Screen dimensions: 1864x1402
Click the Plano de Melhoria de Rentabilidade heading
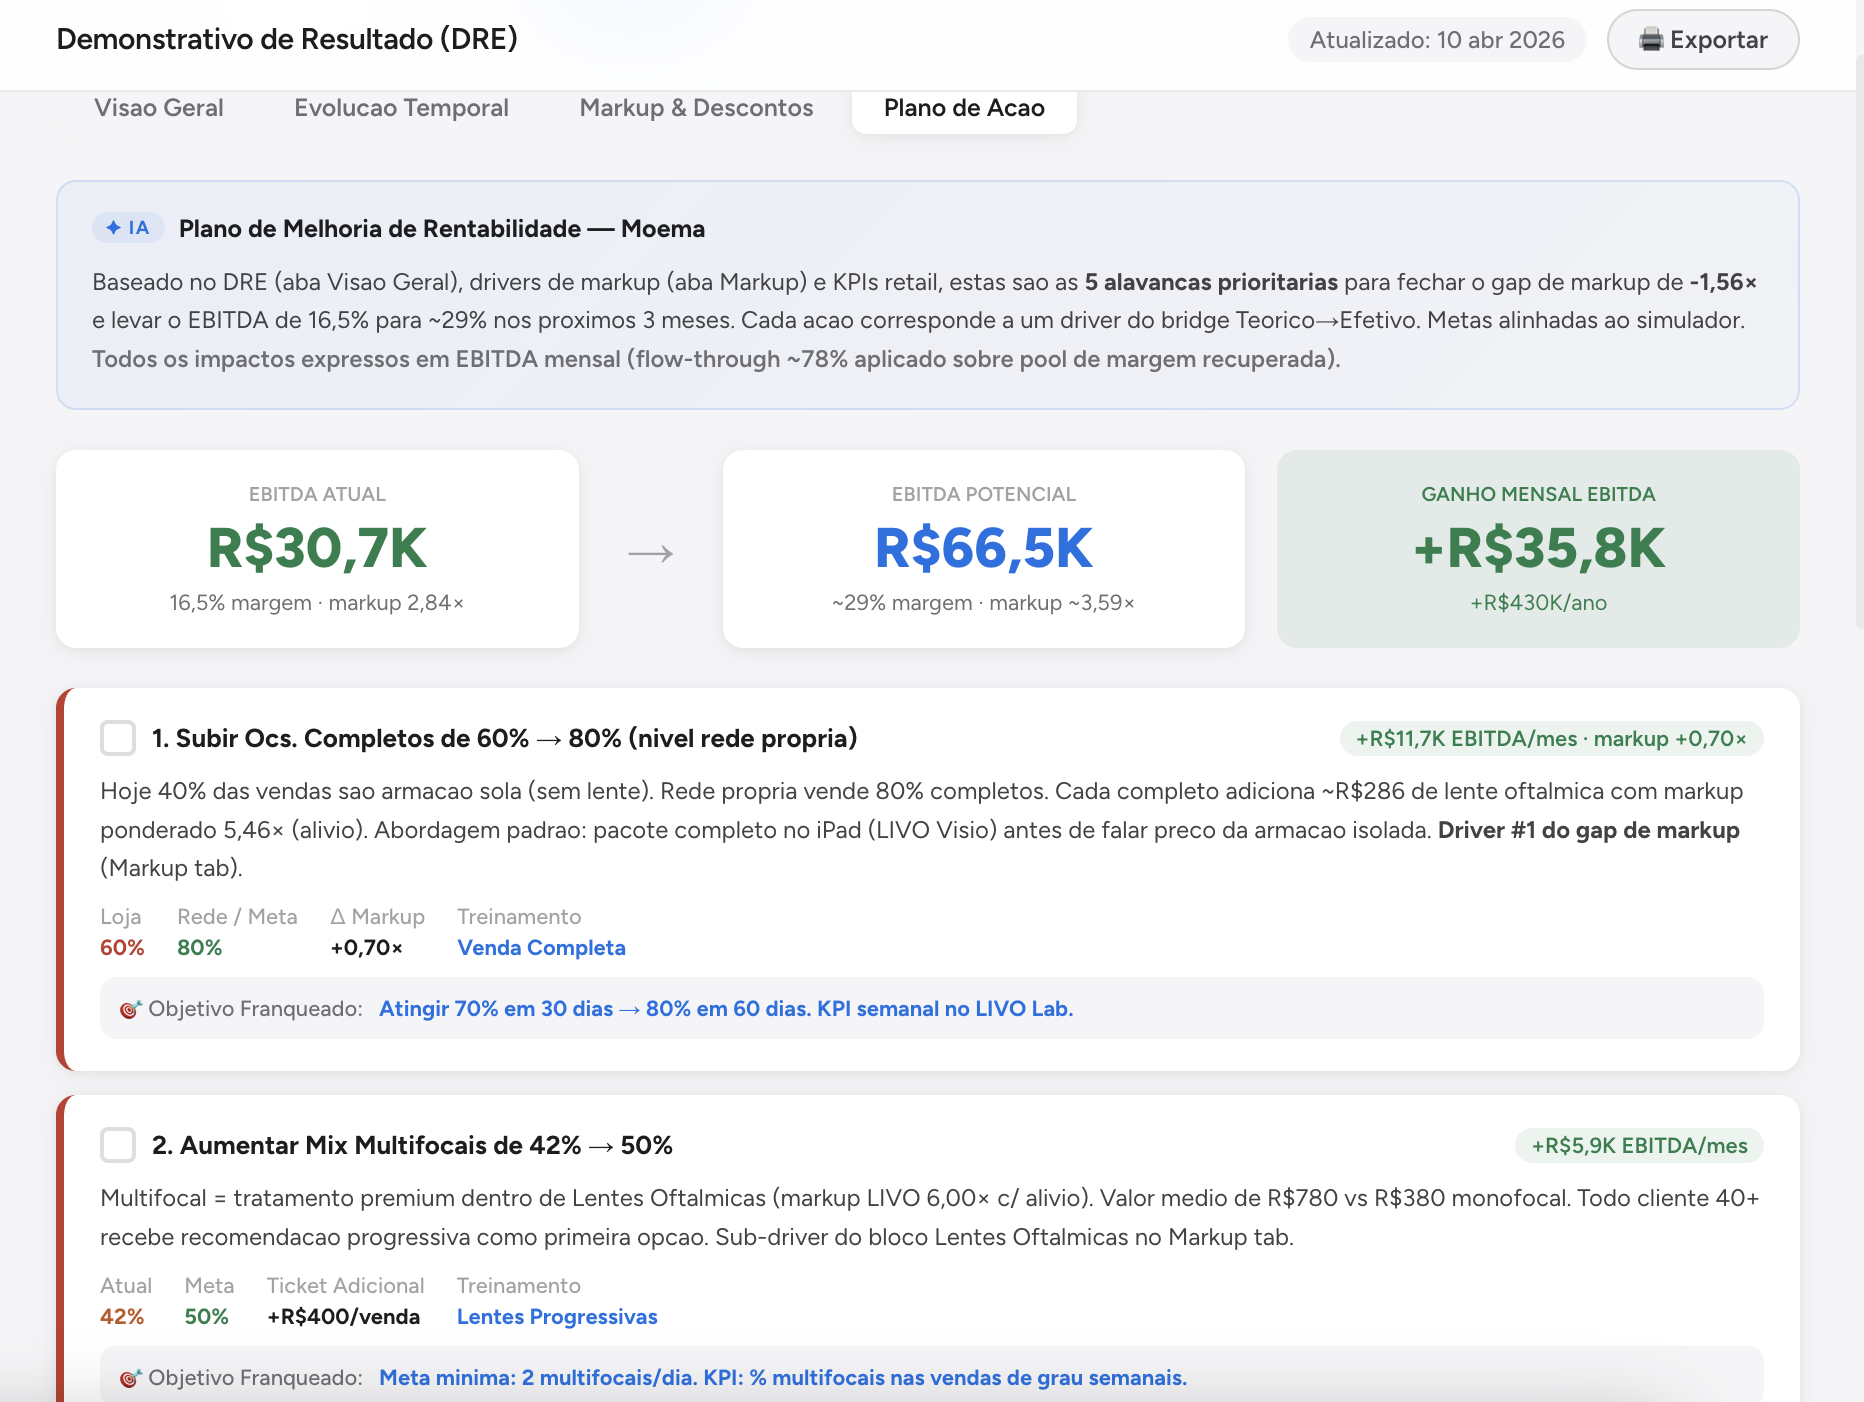[x=442, y=229]
